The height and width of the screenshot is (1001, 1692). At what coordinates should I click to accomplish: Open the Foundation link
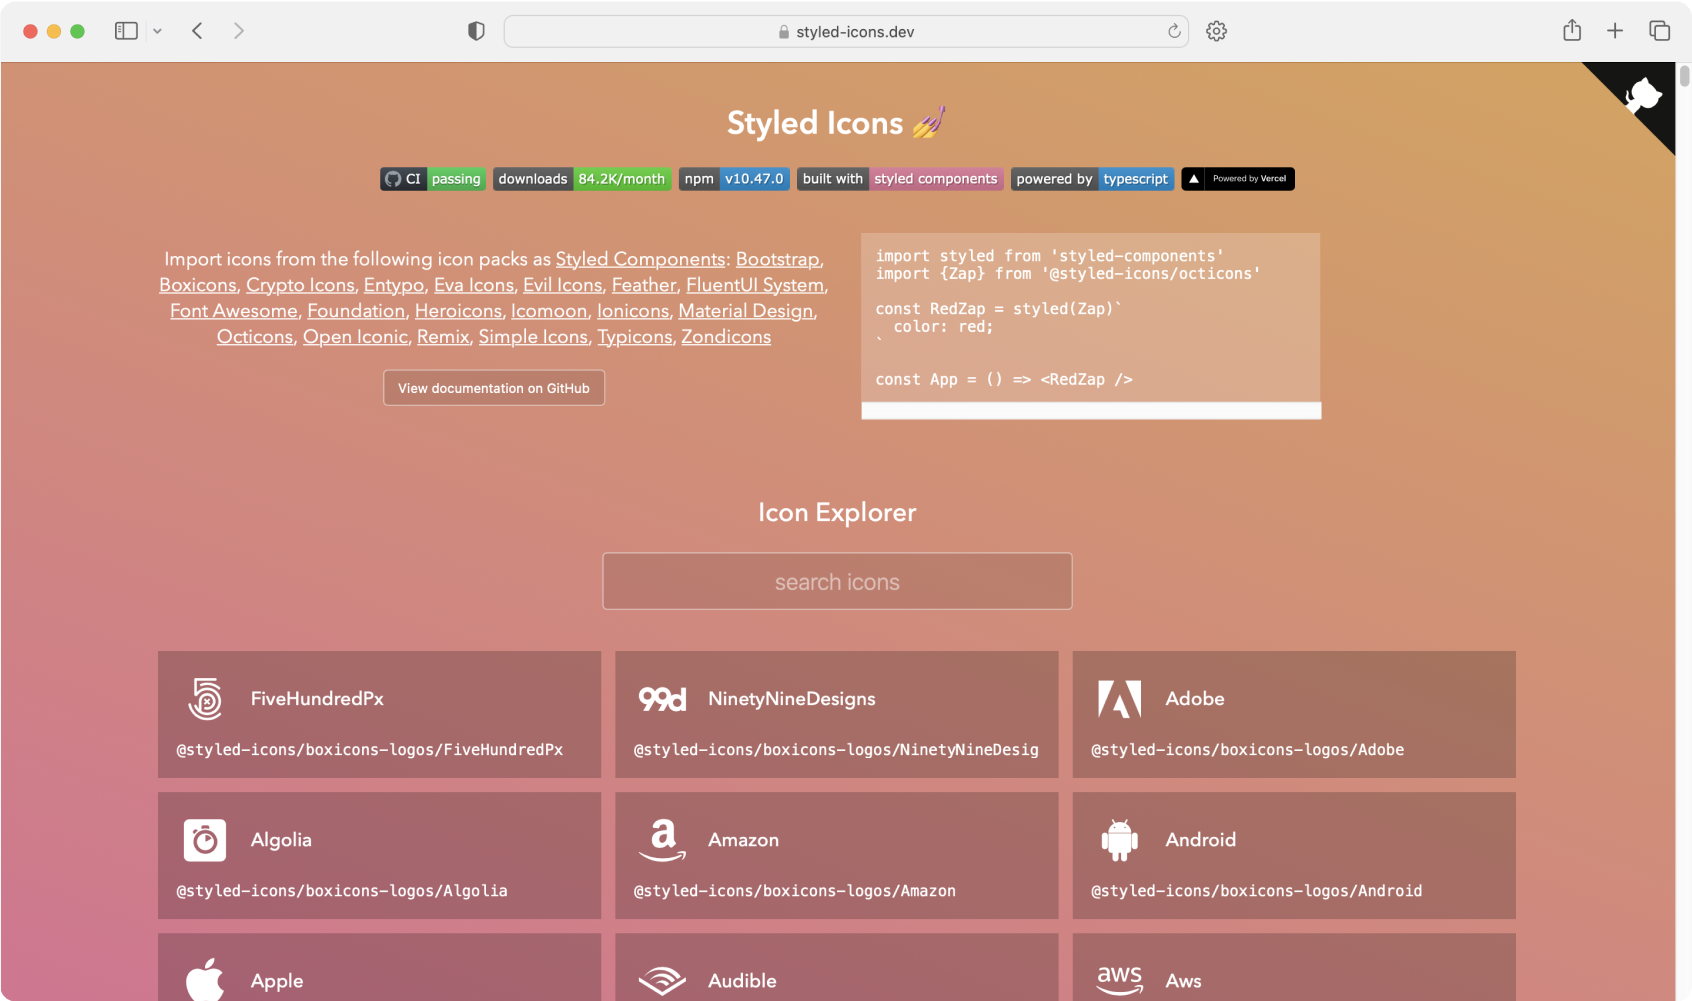[356, 311]
